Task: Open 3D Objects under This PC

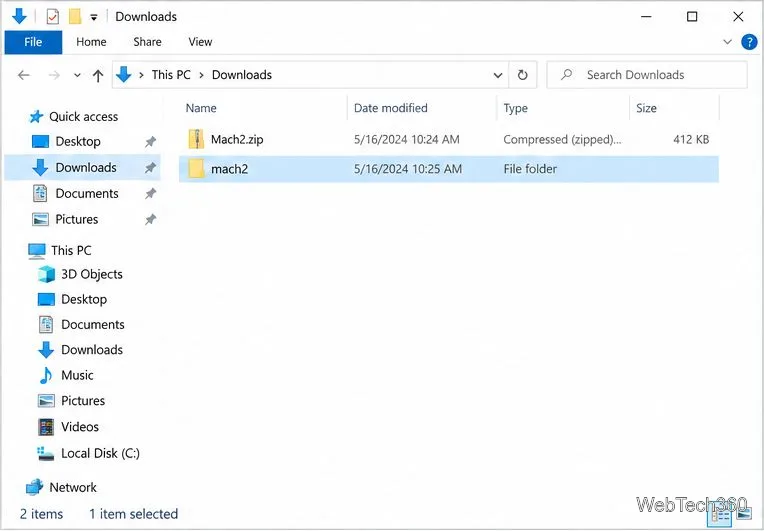Action: (92, 275)
